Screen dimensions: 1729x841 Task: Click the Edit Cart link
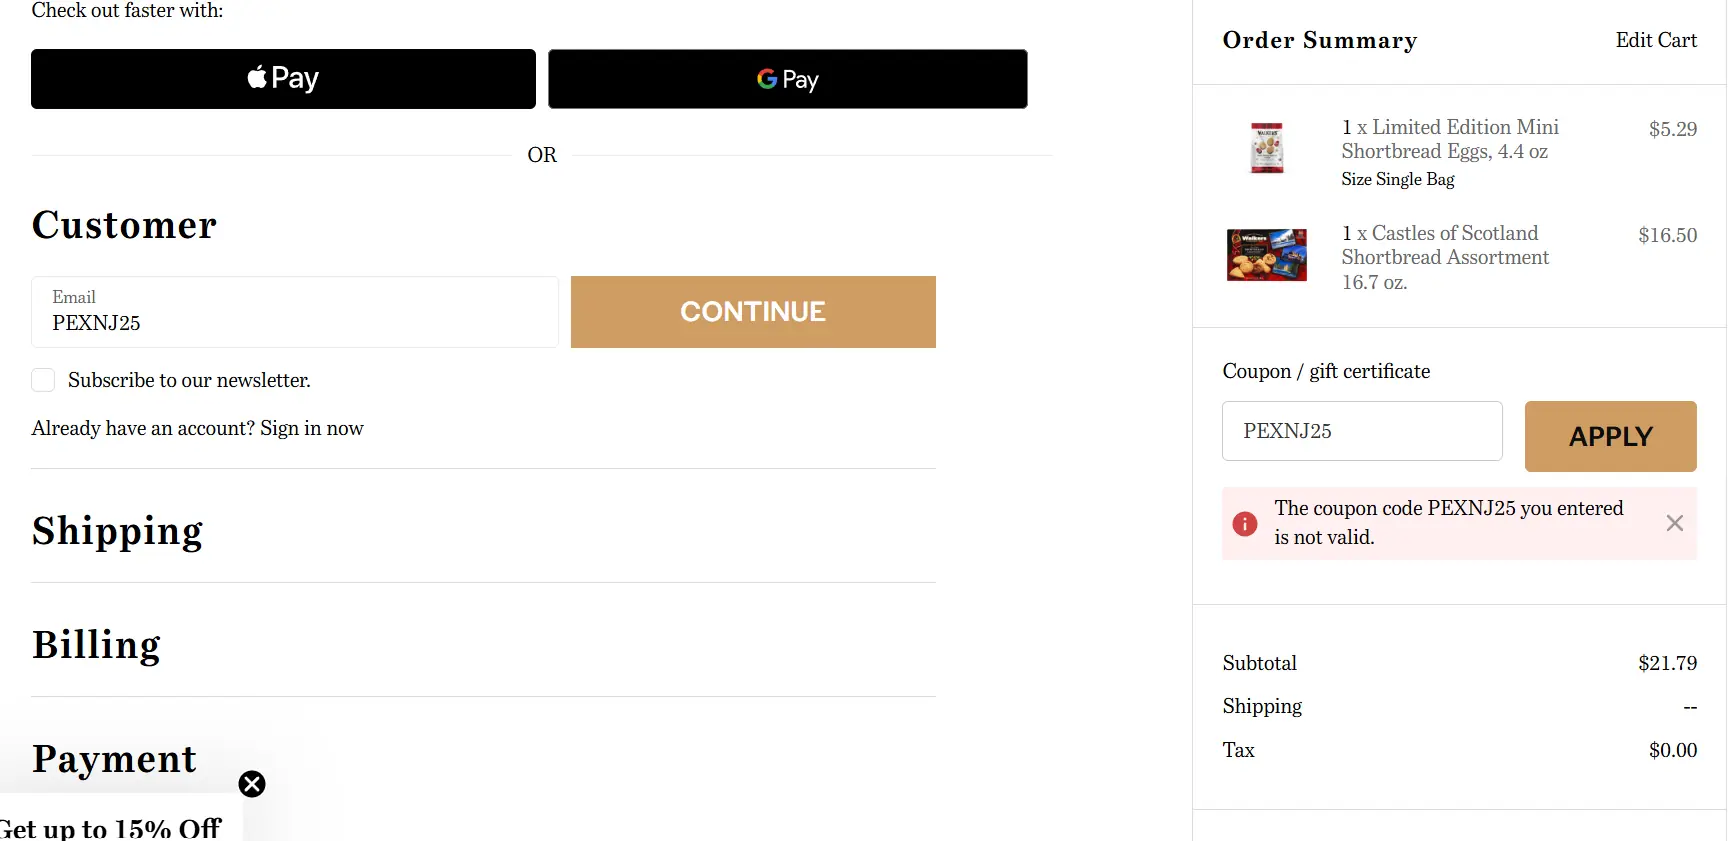(x=1655, y=40)
